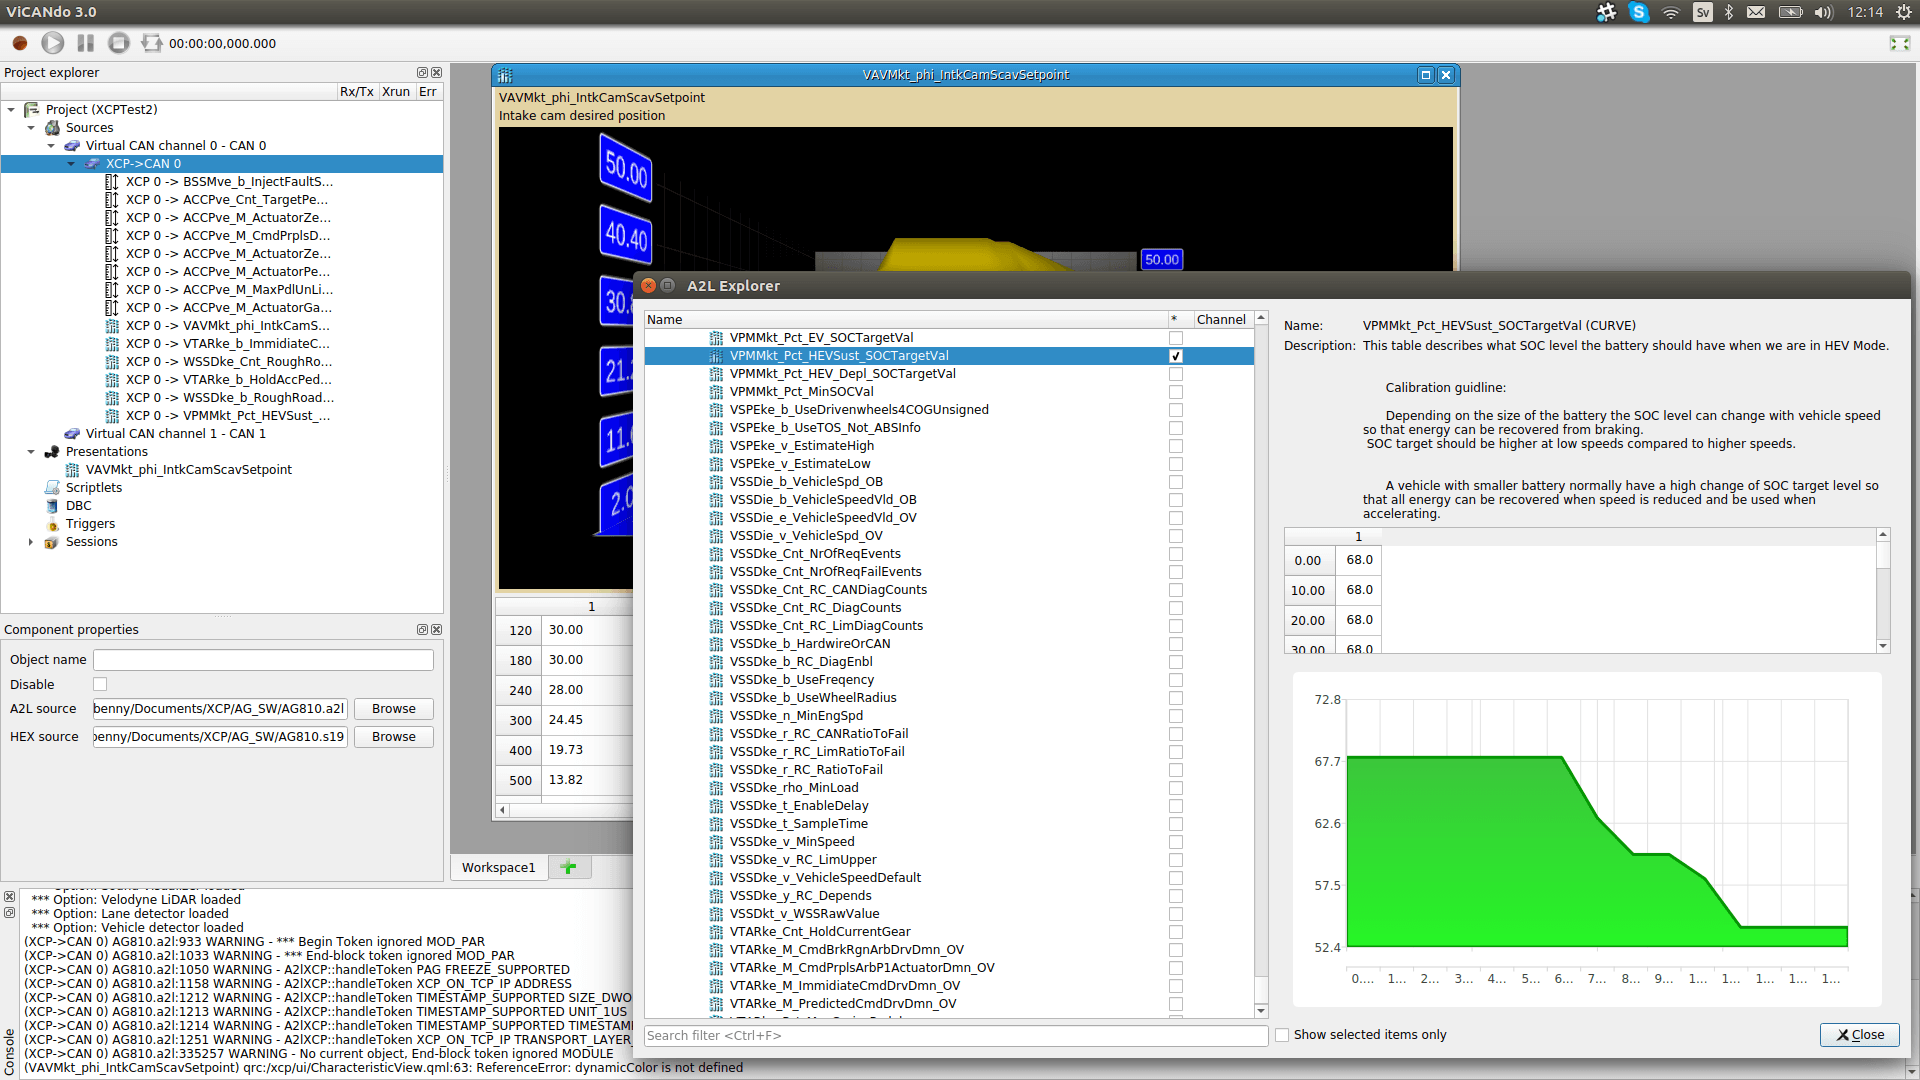Close the Component properties panel
Image resolution: width=1920 pixels, height=1080 pixels.
[436, 629]
